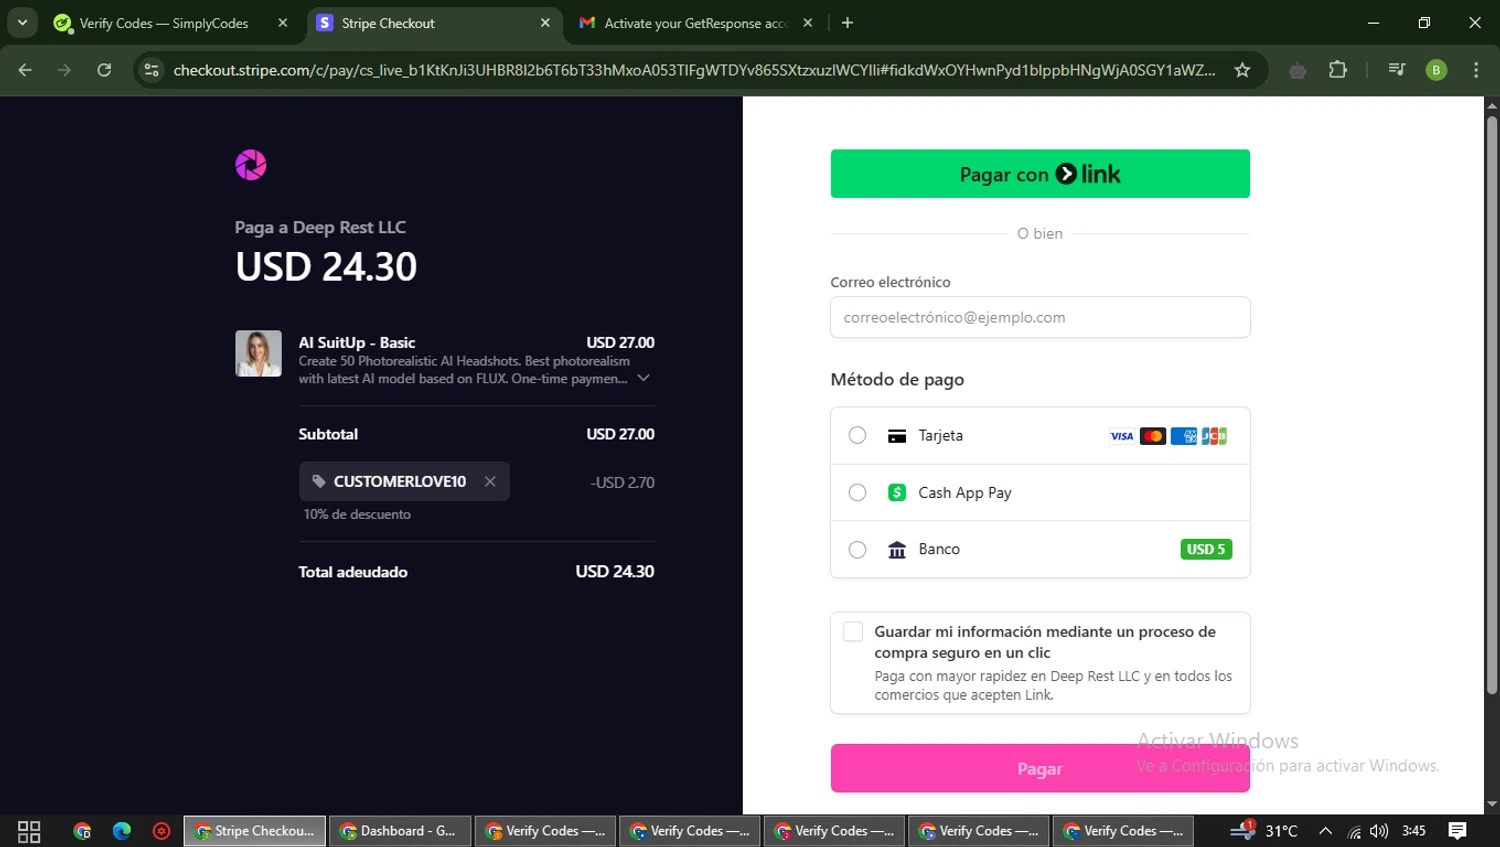Open the Chrome three-dot menu
Screen dimensions: 1500x847
click(1476, 70)
